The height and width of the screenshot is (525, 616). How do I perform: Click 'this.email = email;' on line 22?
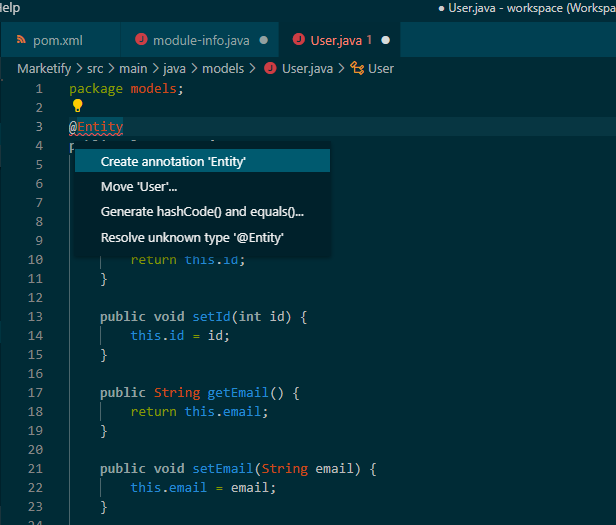point(203,488)
